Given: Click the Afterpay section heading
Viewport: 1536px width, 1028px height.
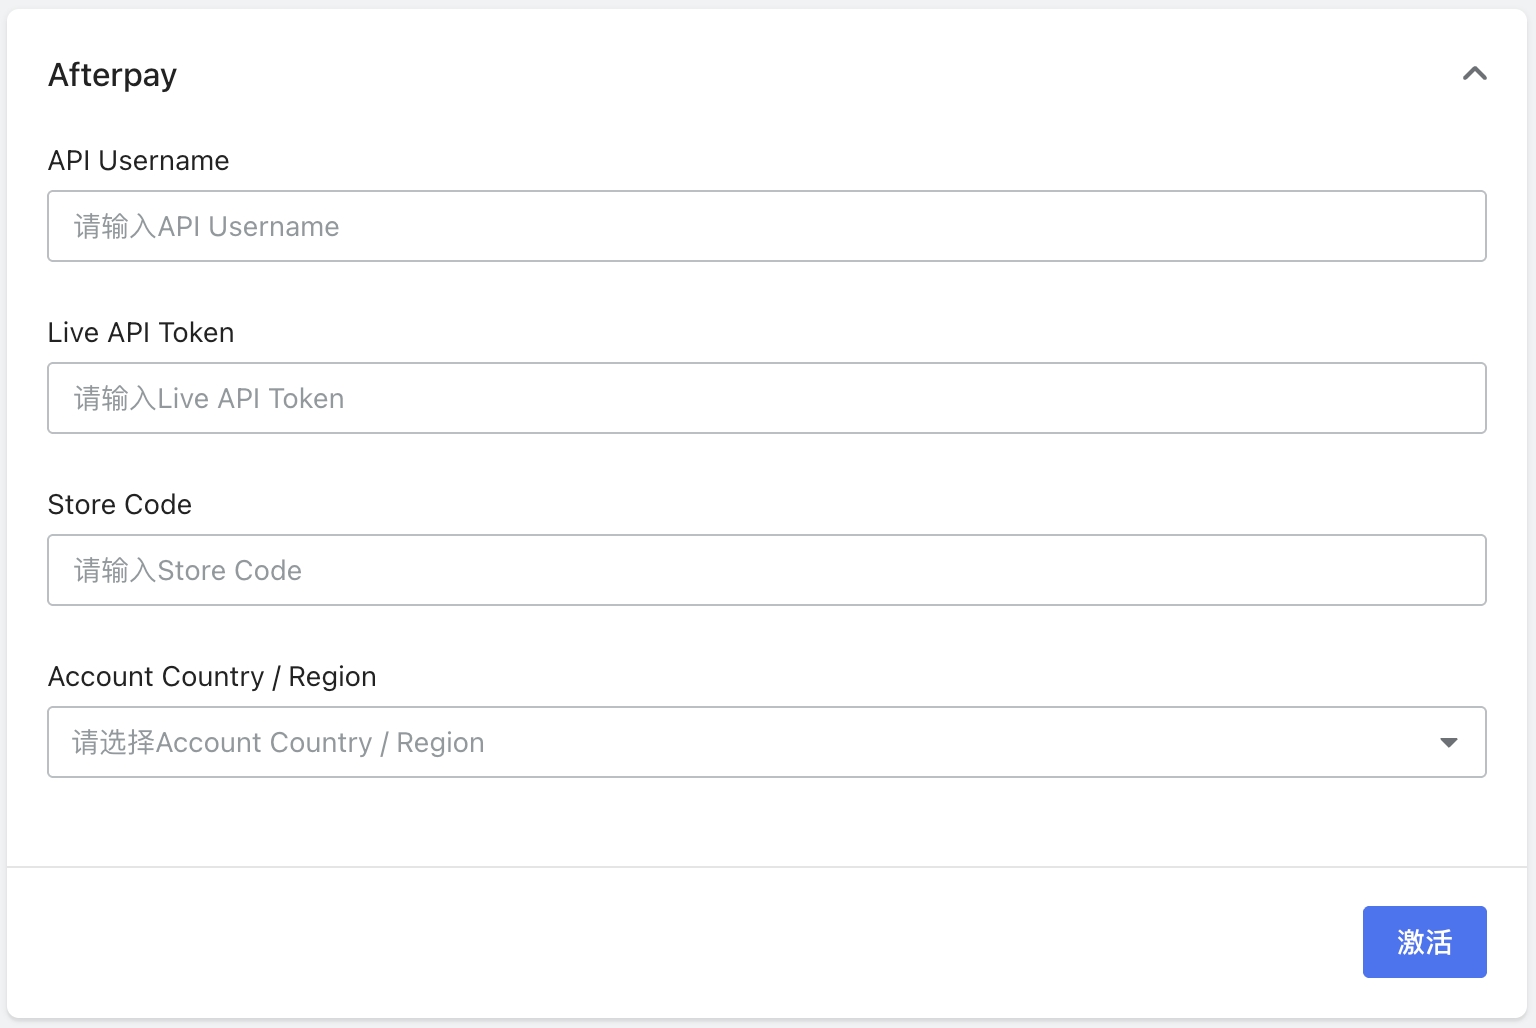Looking at the screenshot, I should coord(112,75).
